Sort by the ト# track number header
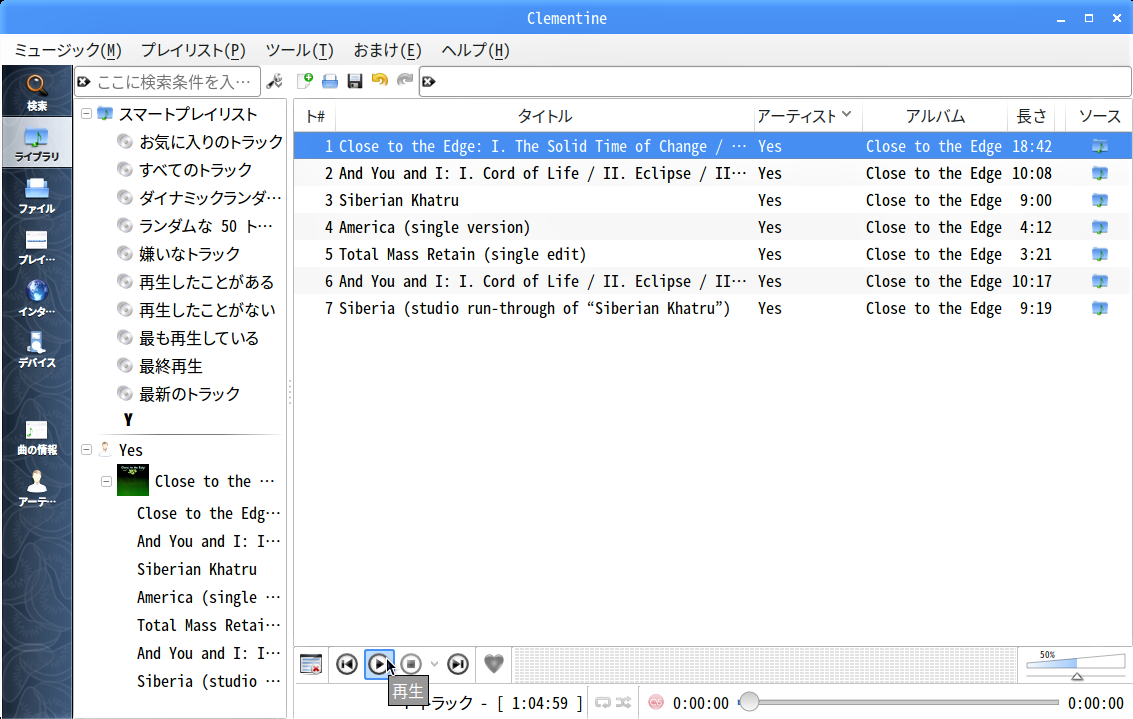Screen dimensions: 1133x719 (x=316, y=116)
